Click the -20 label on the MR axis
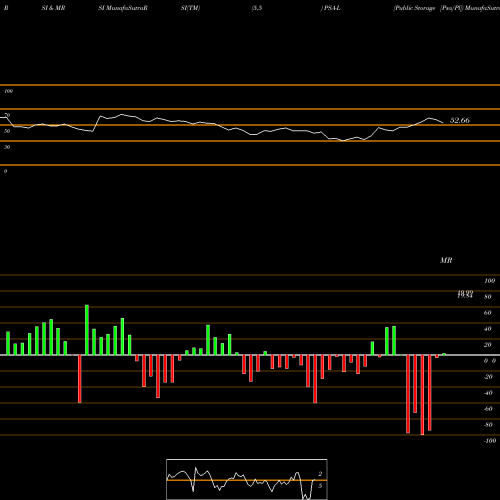500x500 pixels. (x=488, y=377)
